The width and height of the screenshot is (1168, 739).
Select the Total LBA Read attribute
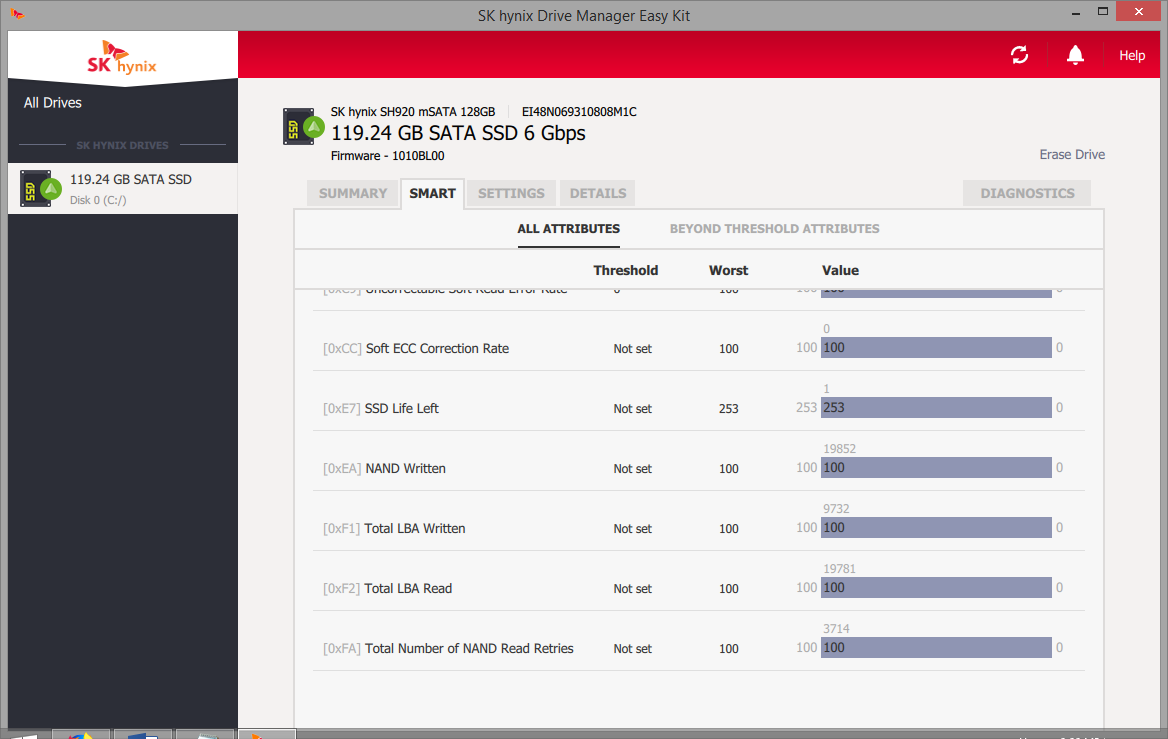pos(699,581)
